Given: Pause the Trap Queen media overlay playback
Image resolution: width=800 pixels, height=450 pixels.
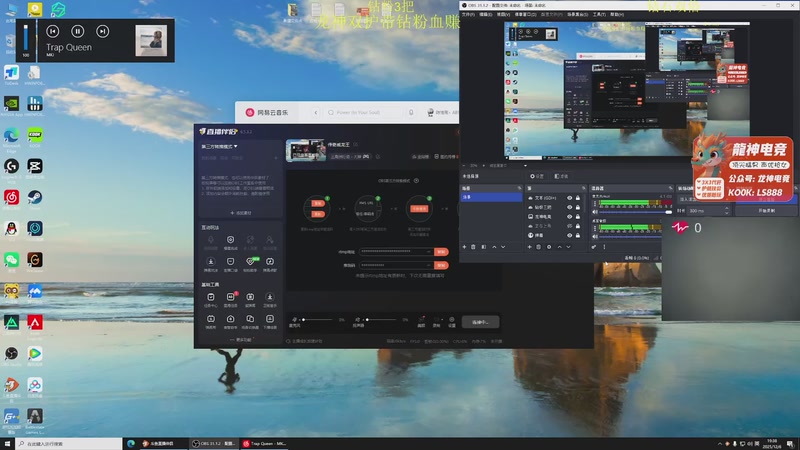Looking at the screenshot, I should click(78, 32).
